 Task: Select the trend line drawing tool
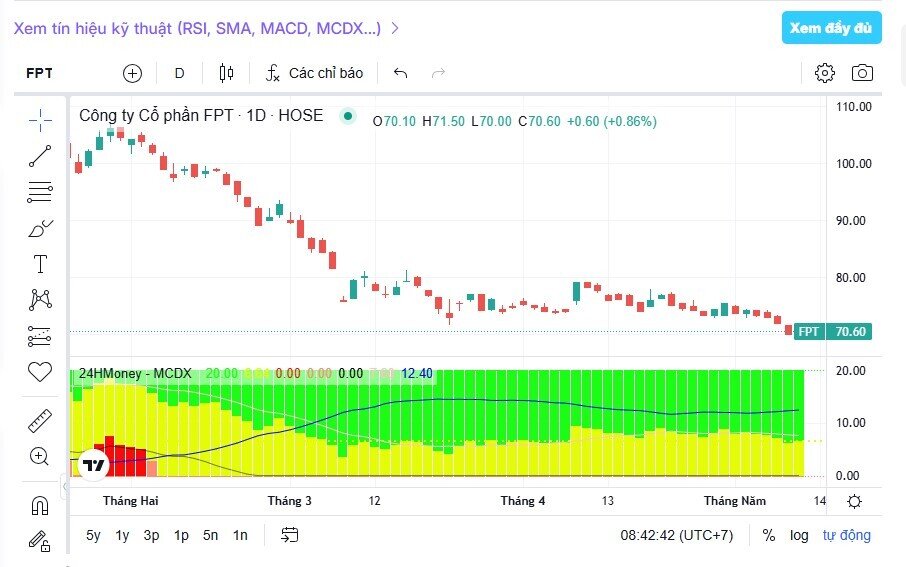click(x=40, y=156)
